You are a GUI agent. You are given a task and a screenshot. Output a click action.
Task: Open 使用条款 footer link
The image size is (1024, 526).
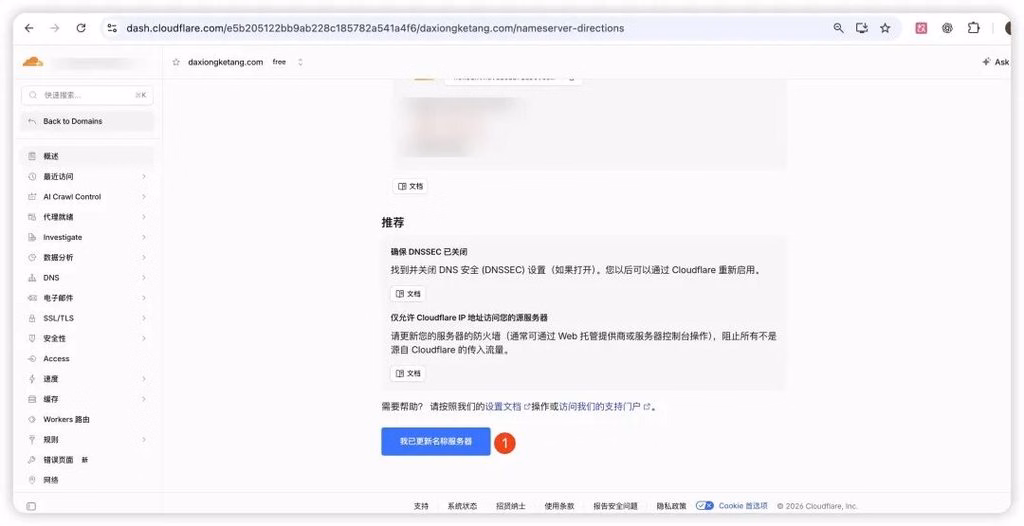pyautogui.click(x=560, y=506)
